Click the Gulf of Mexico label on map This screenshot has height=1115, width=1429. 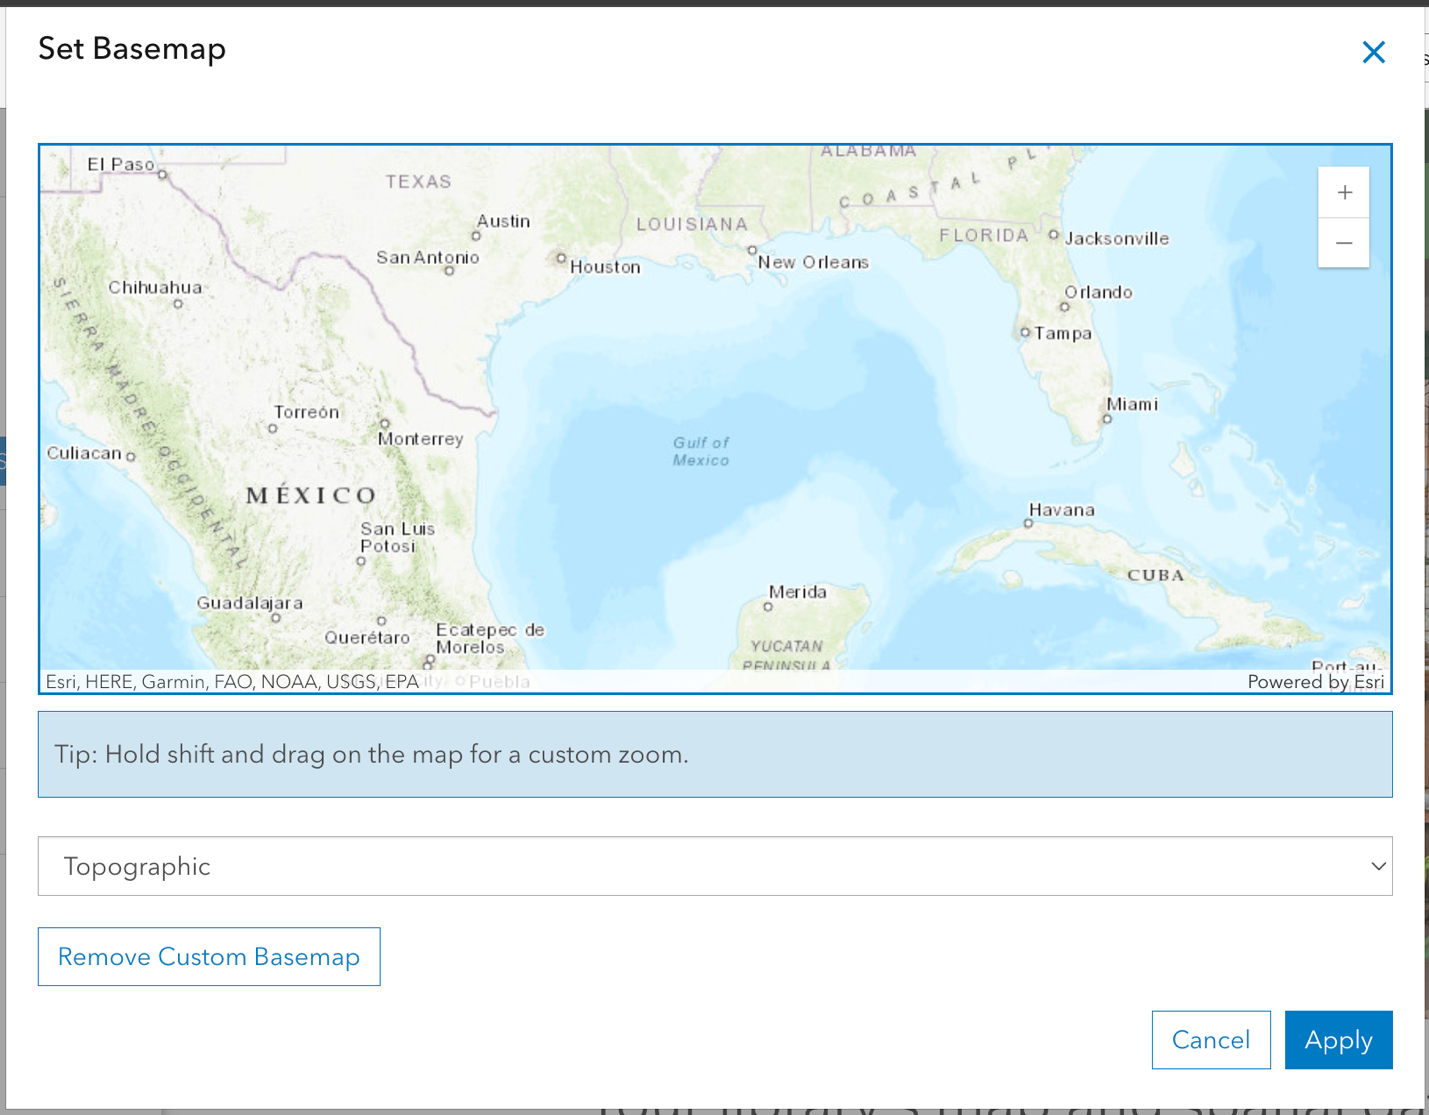701,451
